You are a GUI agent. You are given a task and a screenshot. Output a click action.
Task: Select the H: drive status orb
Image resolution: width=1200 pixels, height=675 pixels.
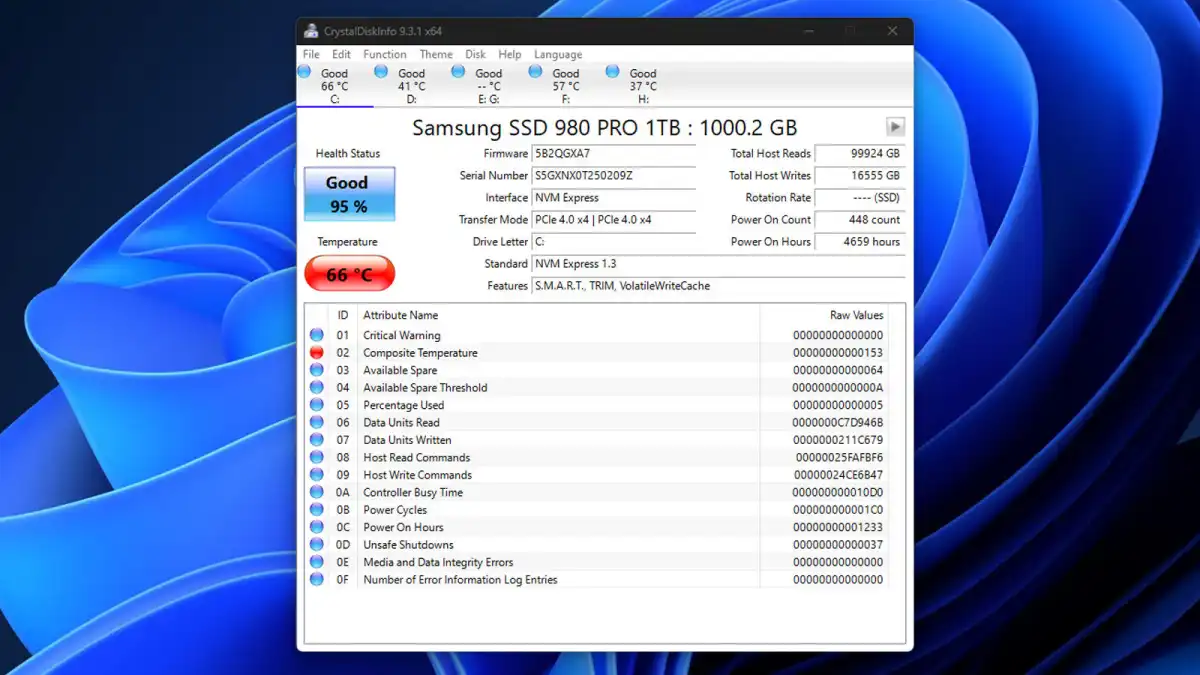(612, 71)
